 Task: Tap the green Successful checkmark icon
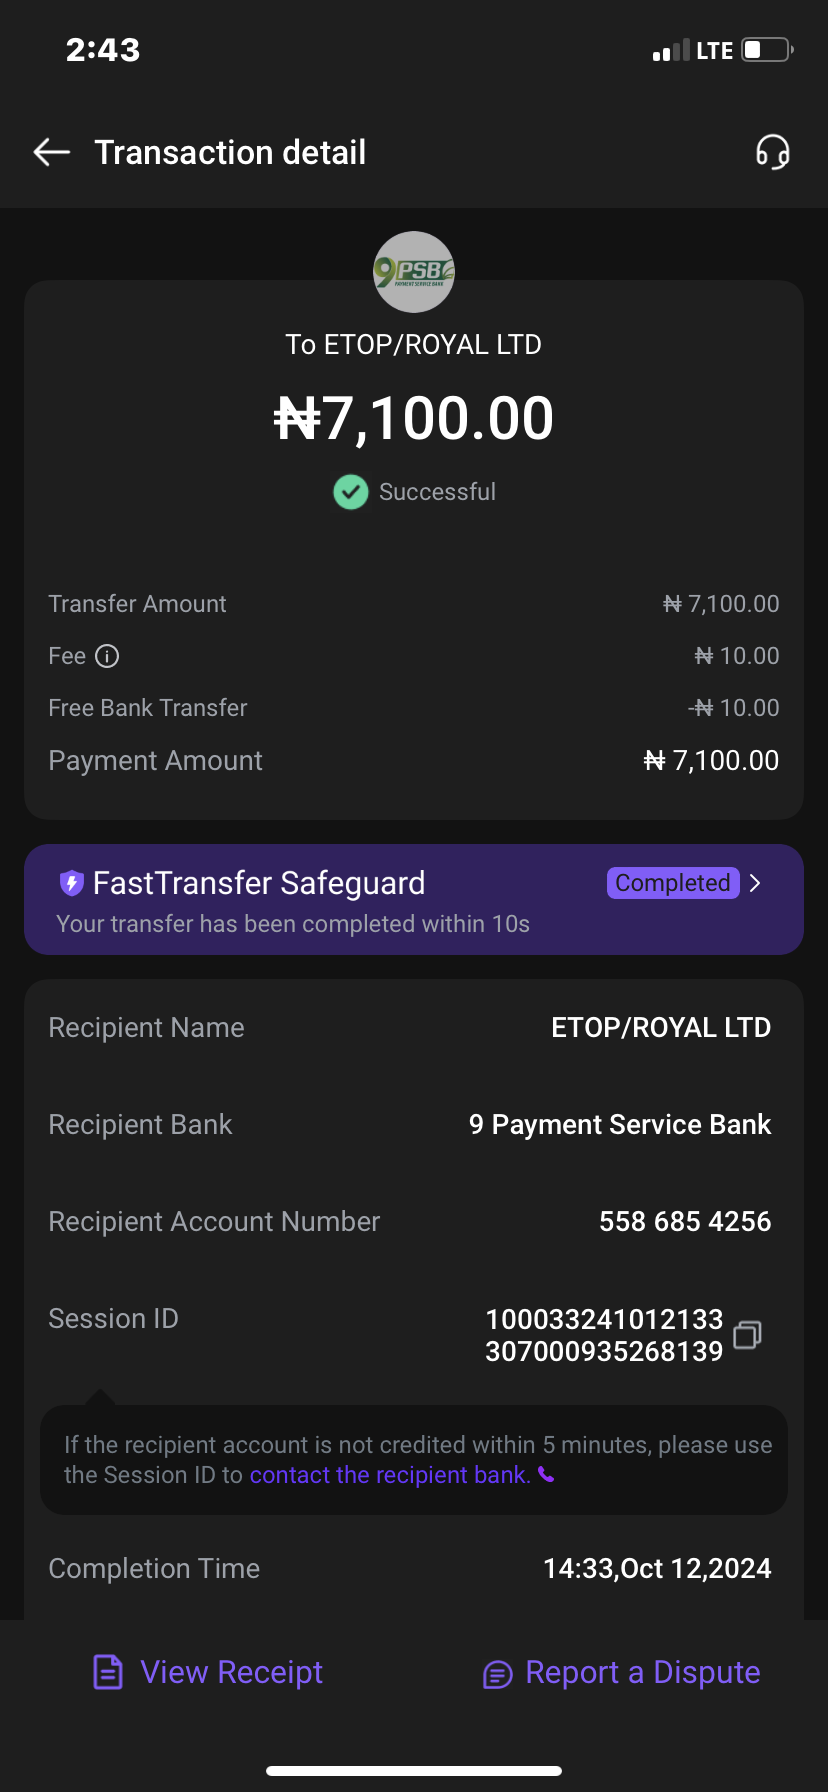tap(350, 492)
